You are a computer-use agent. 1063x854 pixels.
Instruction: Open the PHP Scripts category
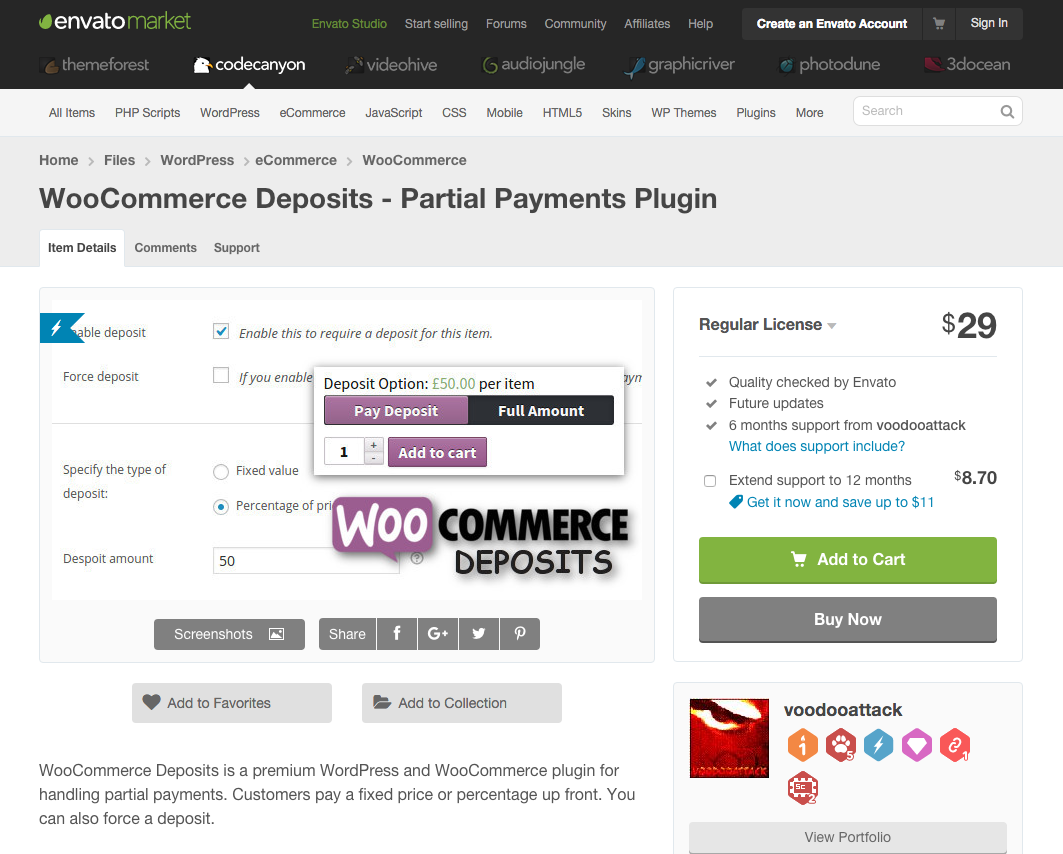point(147,113)
